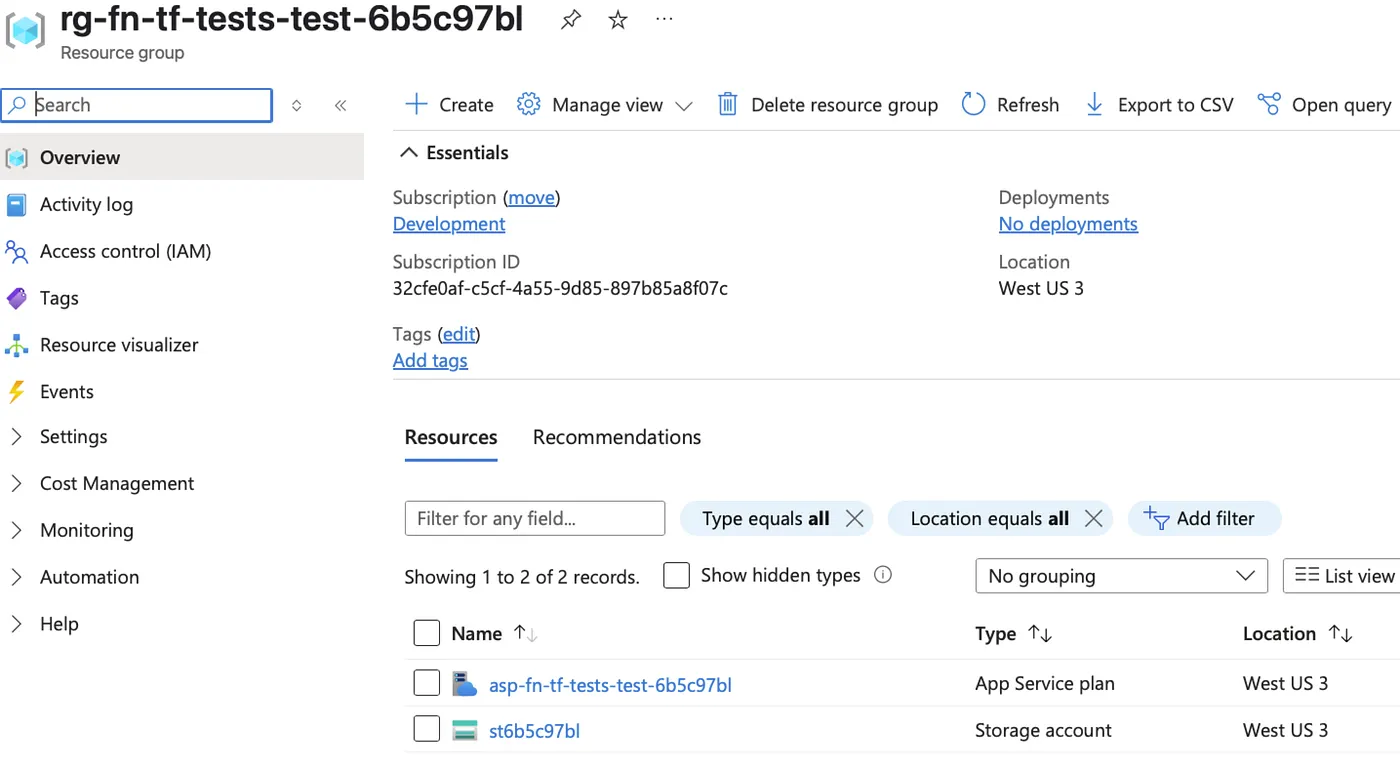Expand the Help sidebar group
1400x776 pixels.
[16, 624]
